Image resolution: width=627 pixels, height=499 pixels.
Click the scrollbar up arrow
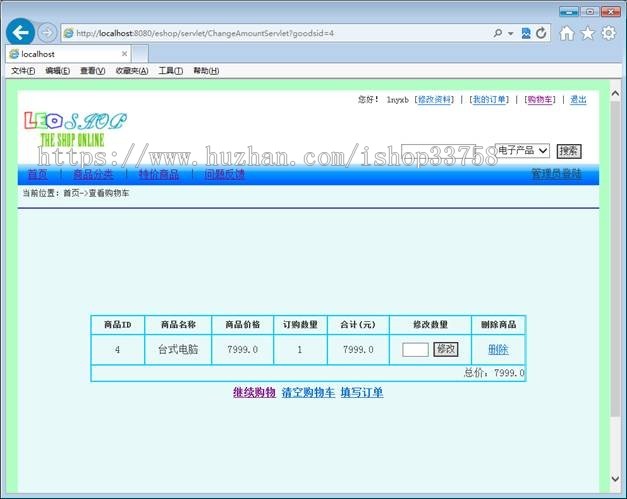tap(615, 93)
